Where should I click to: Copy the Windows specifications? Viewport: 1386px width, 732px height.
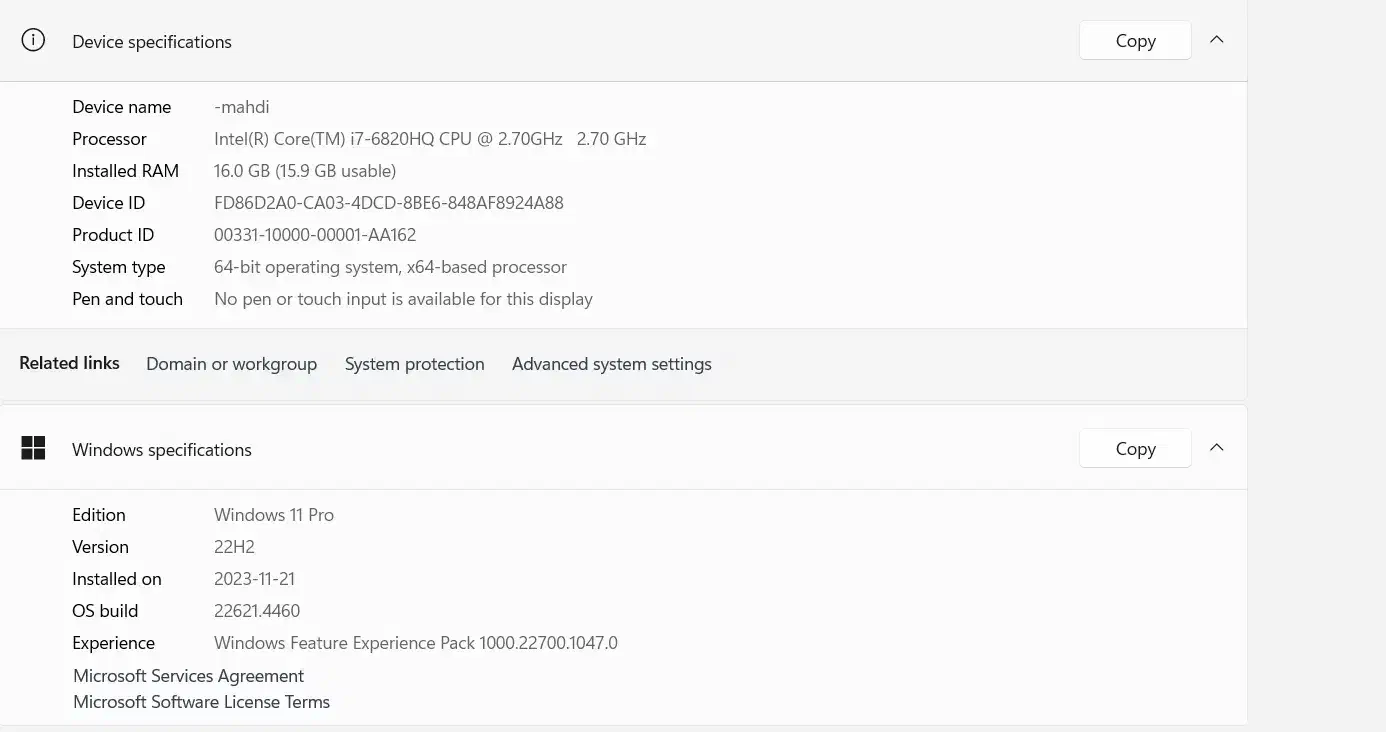tap(1135, 449)
